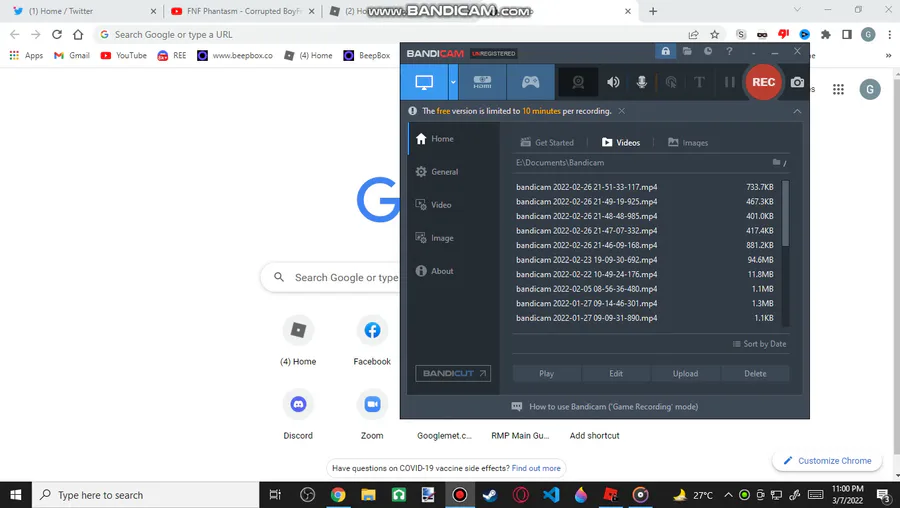900x508 pixels.
Task: Open Bandicam output folder icon in title bar
Action: 687,52
